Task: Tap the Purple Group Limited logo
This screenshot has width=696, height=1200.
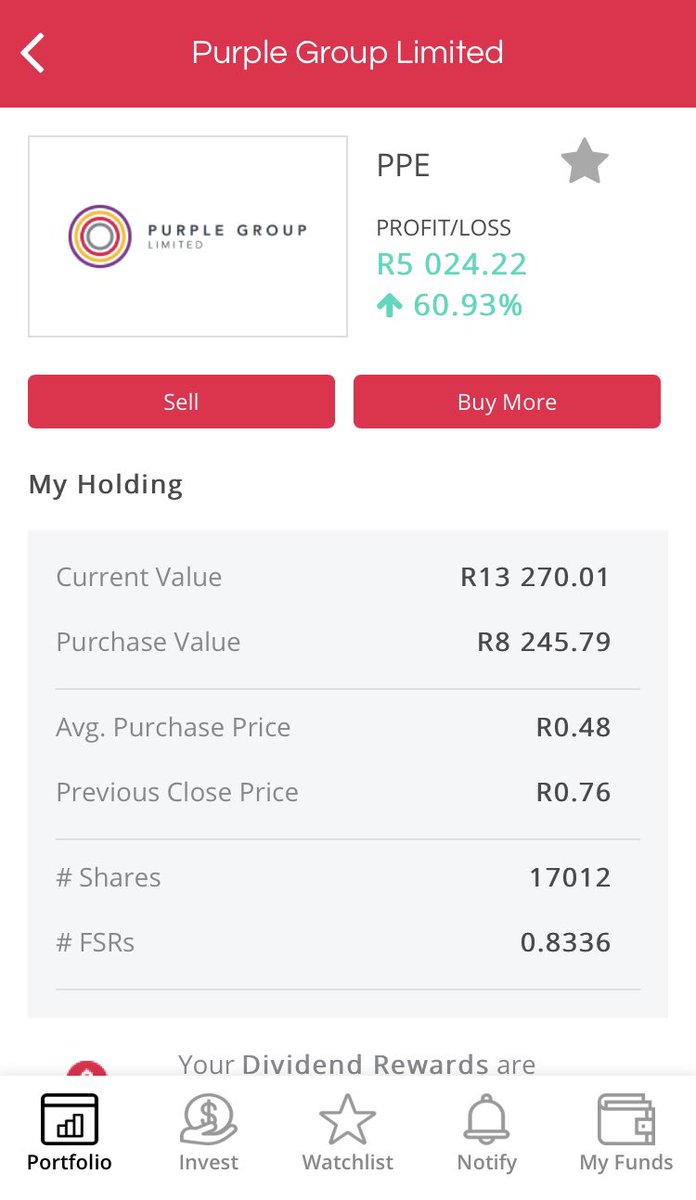Action: (x=188, y=236)
